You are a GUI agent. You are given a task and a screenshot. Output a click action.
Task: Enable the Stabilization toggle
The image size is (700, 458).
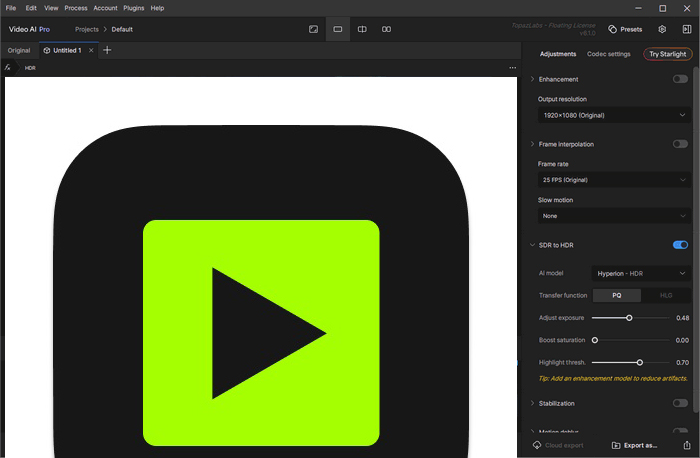coord(680,403)
